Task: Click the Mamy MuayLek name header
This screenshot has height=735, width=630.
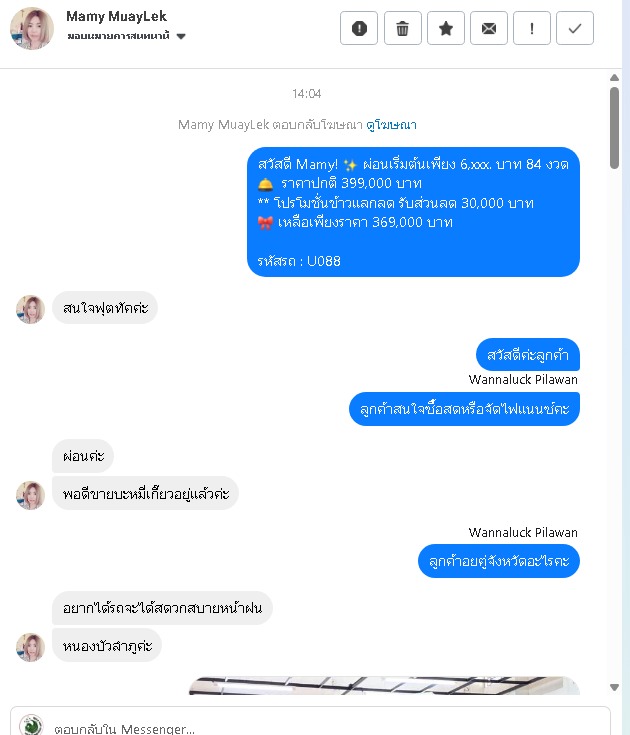Action: point(116,16)
